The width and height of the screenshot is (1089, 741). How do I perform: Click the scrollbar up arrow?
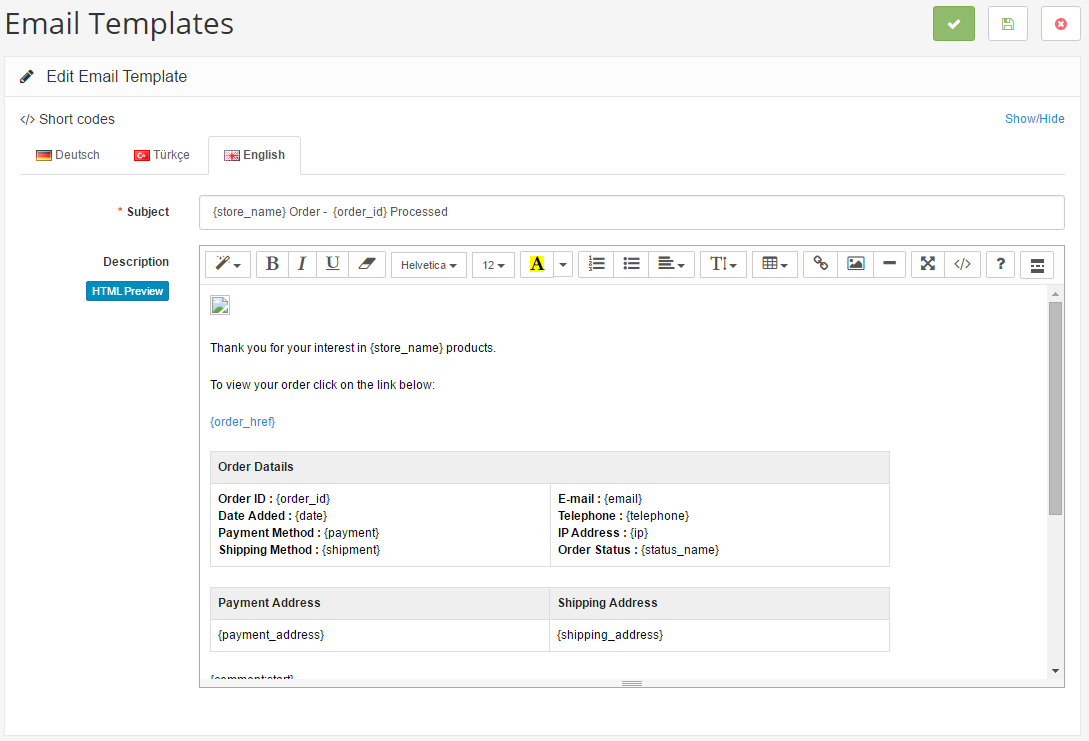(x=1055, y=294)
